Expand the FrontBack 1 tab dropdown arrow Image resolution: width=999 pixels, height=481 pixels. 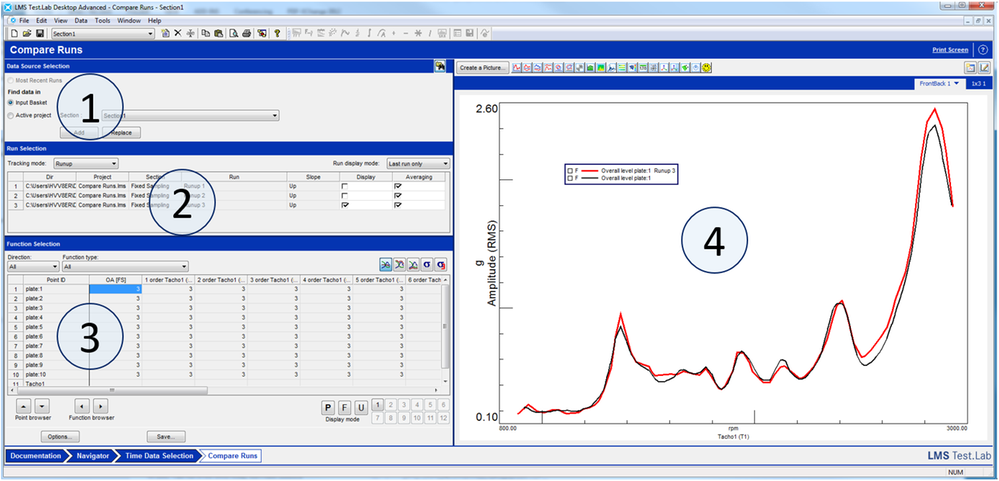[956, 83]
